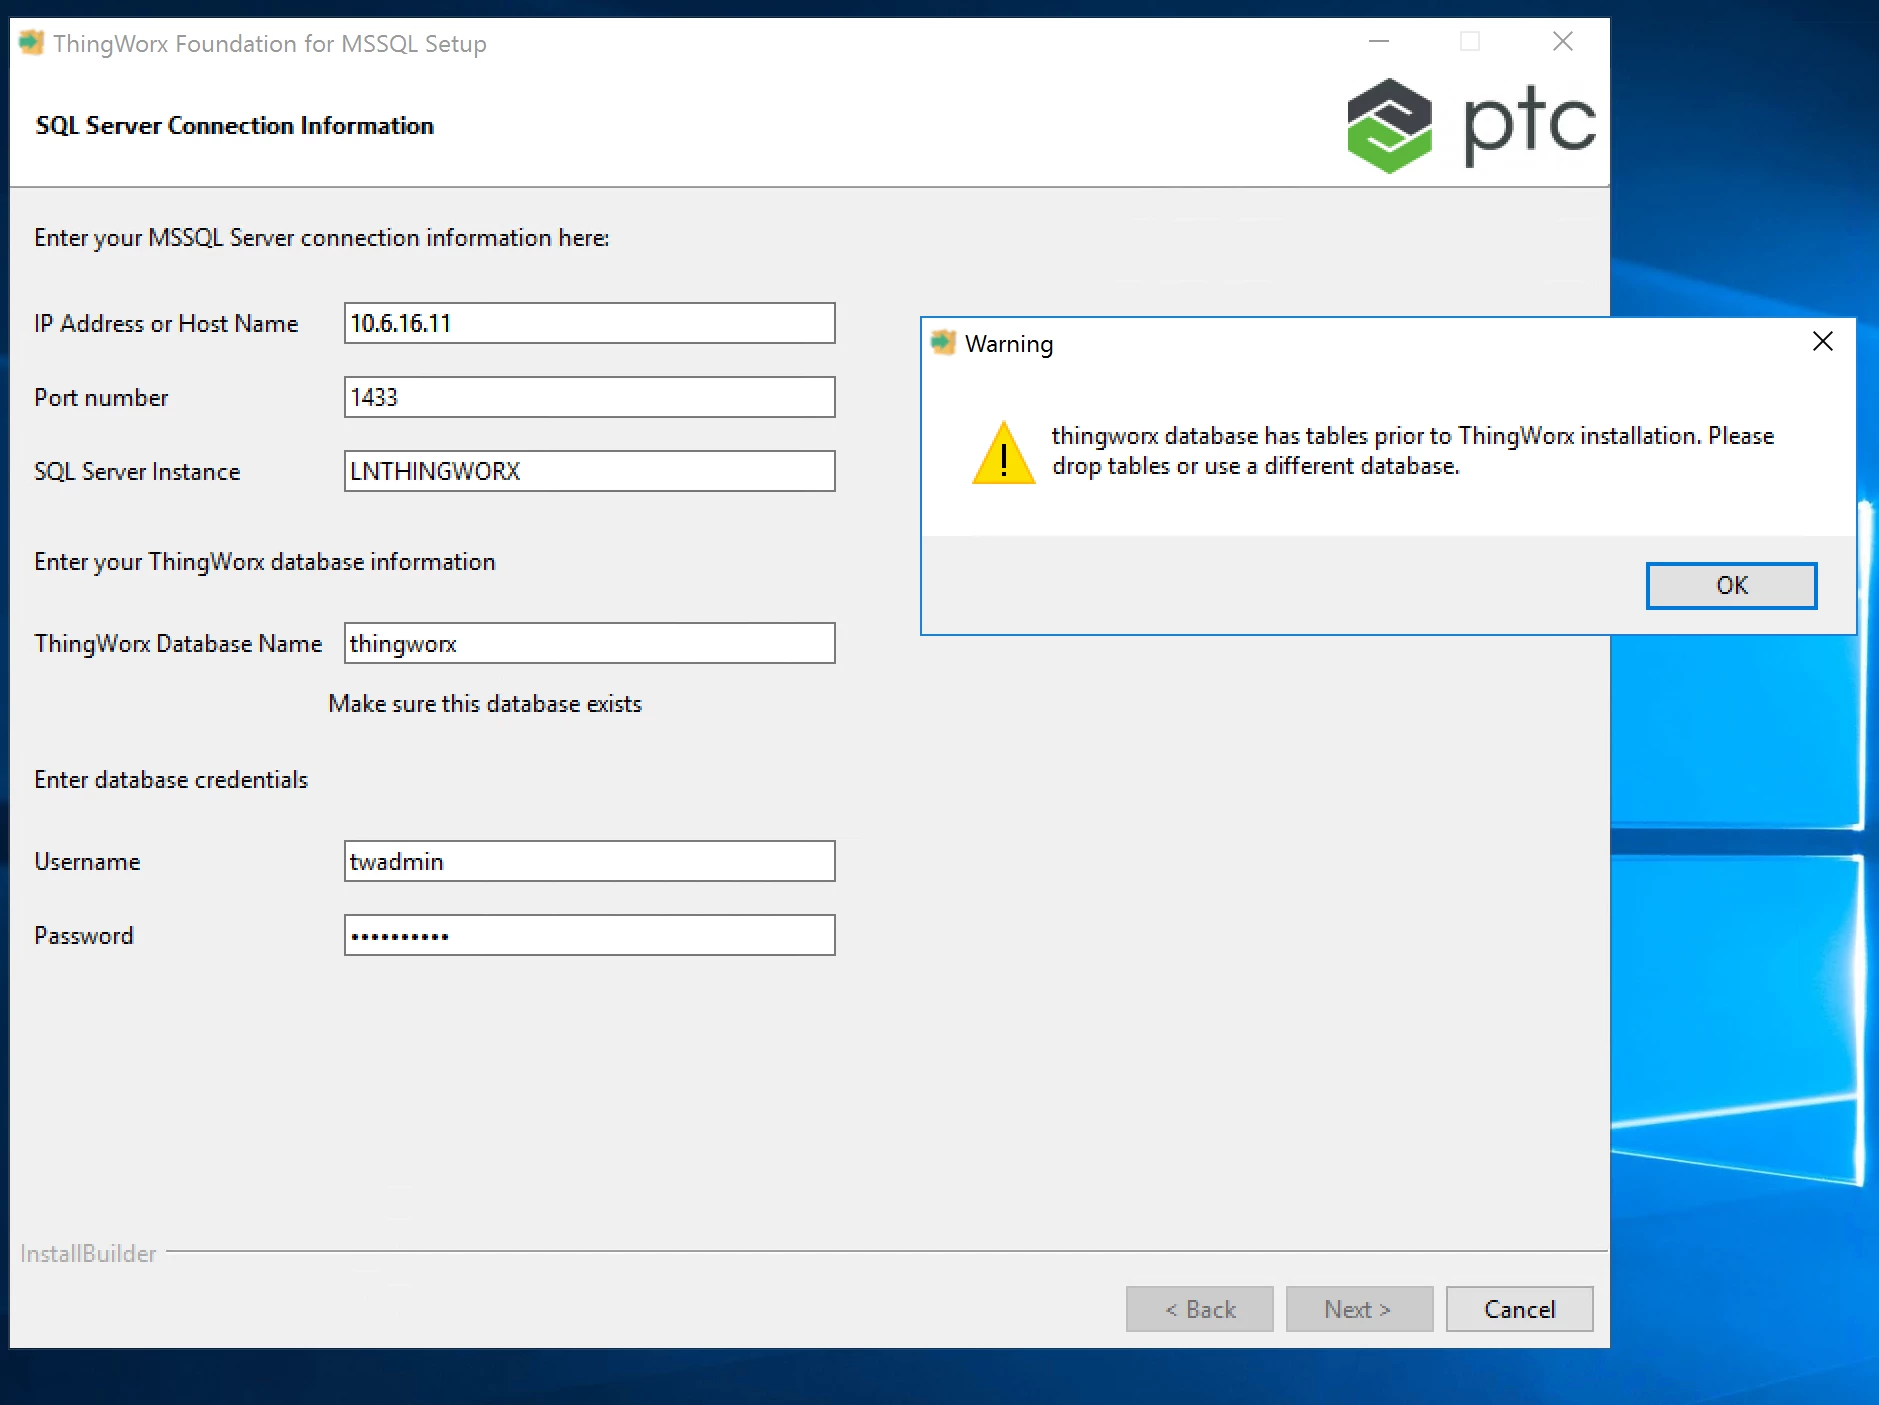Click the 'ThingWorx Foundation for MSSQL Setup' title text

pos(270,44)
